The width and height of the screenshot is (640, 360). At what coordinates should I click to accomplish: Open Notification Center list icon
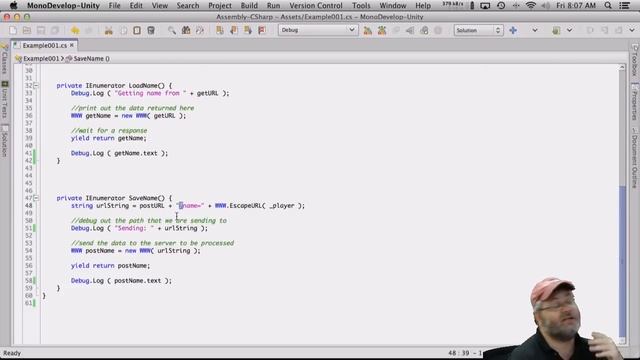(624, 6)
